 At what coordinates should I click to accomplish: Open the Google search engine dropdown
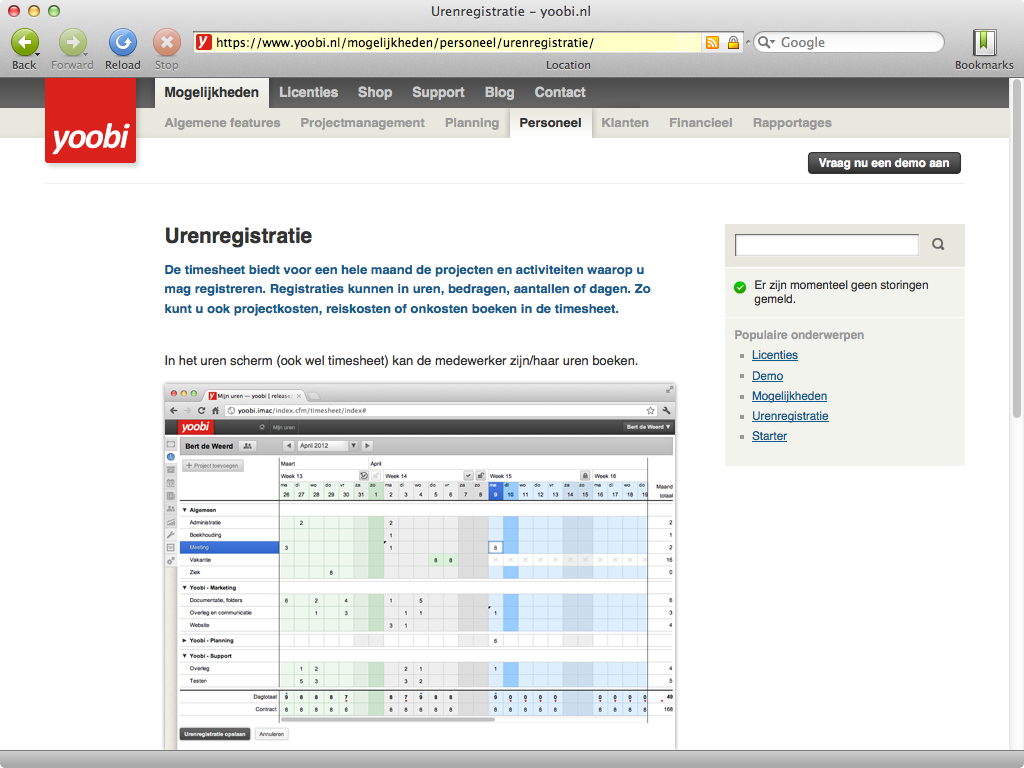[x=766, y=42]
